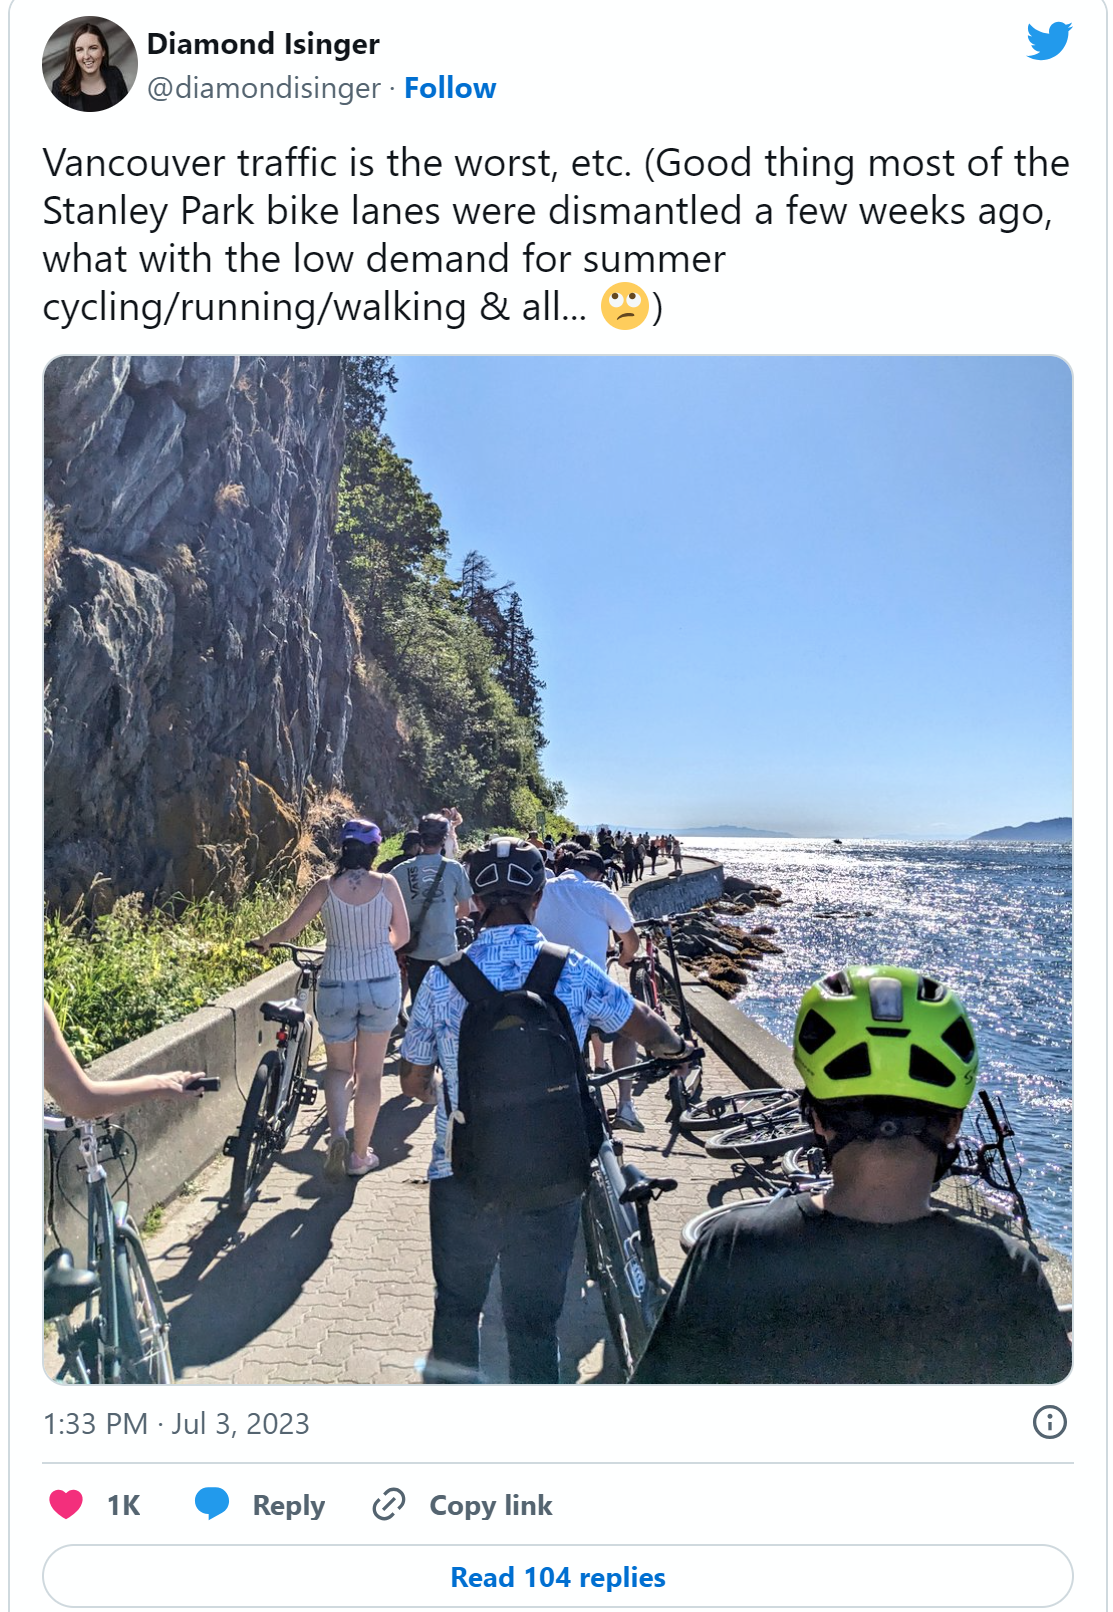Click the @diamondisinger handle
The image size is (1113, 1612).
click(263, 88)
